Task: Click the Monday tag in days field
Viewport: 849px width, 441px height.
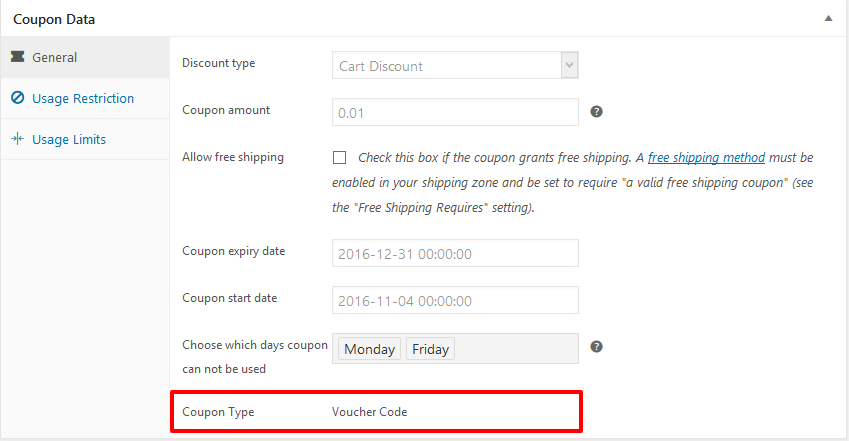Action: tap(369, 349)
